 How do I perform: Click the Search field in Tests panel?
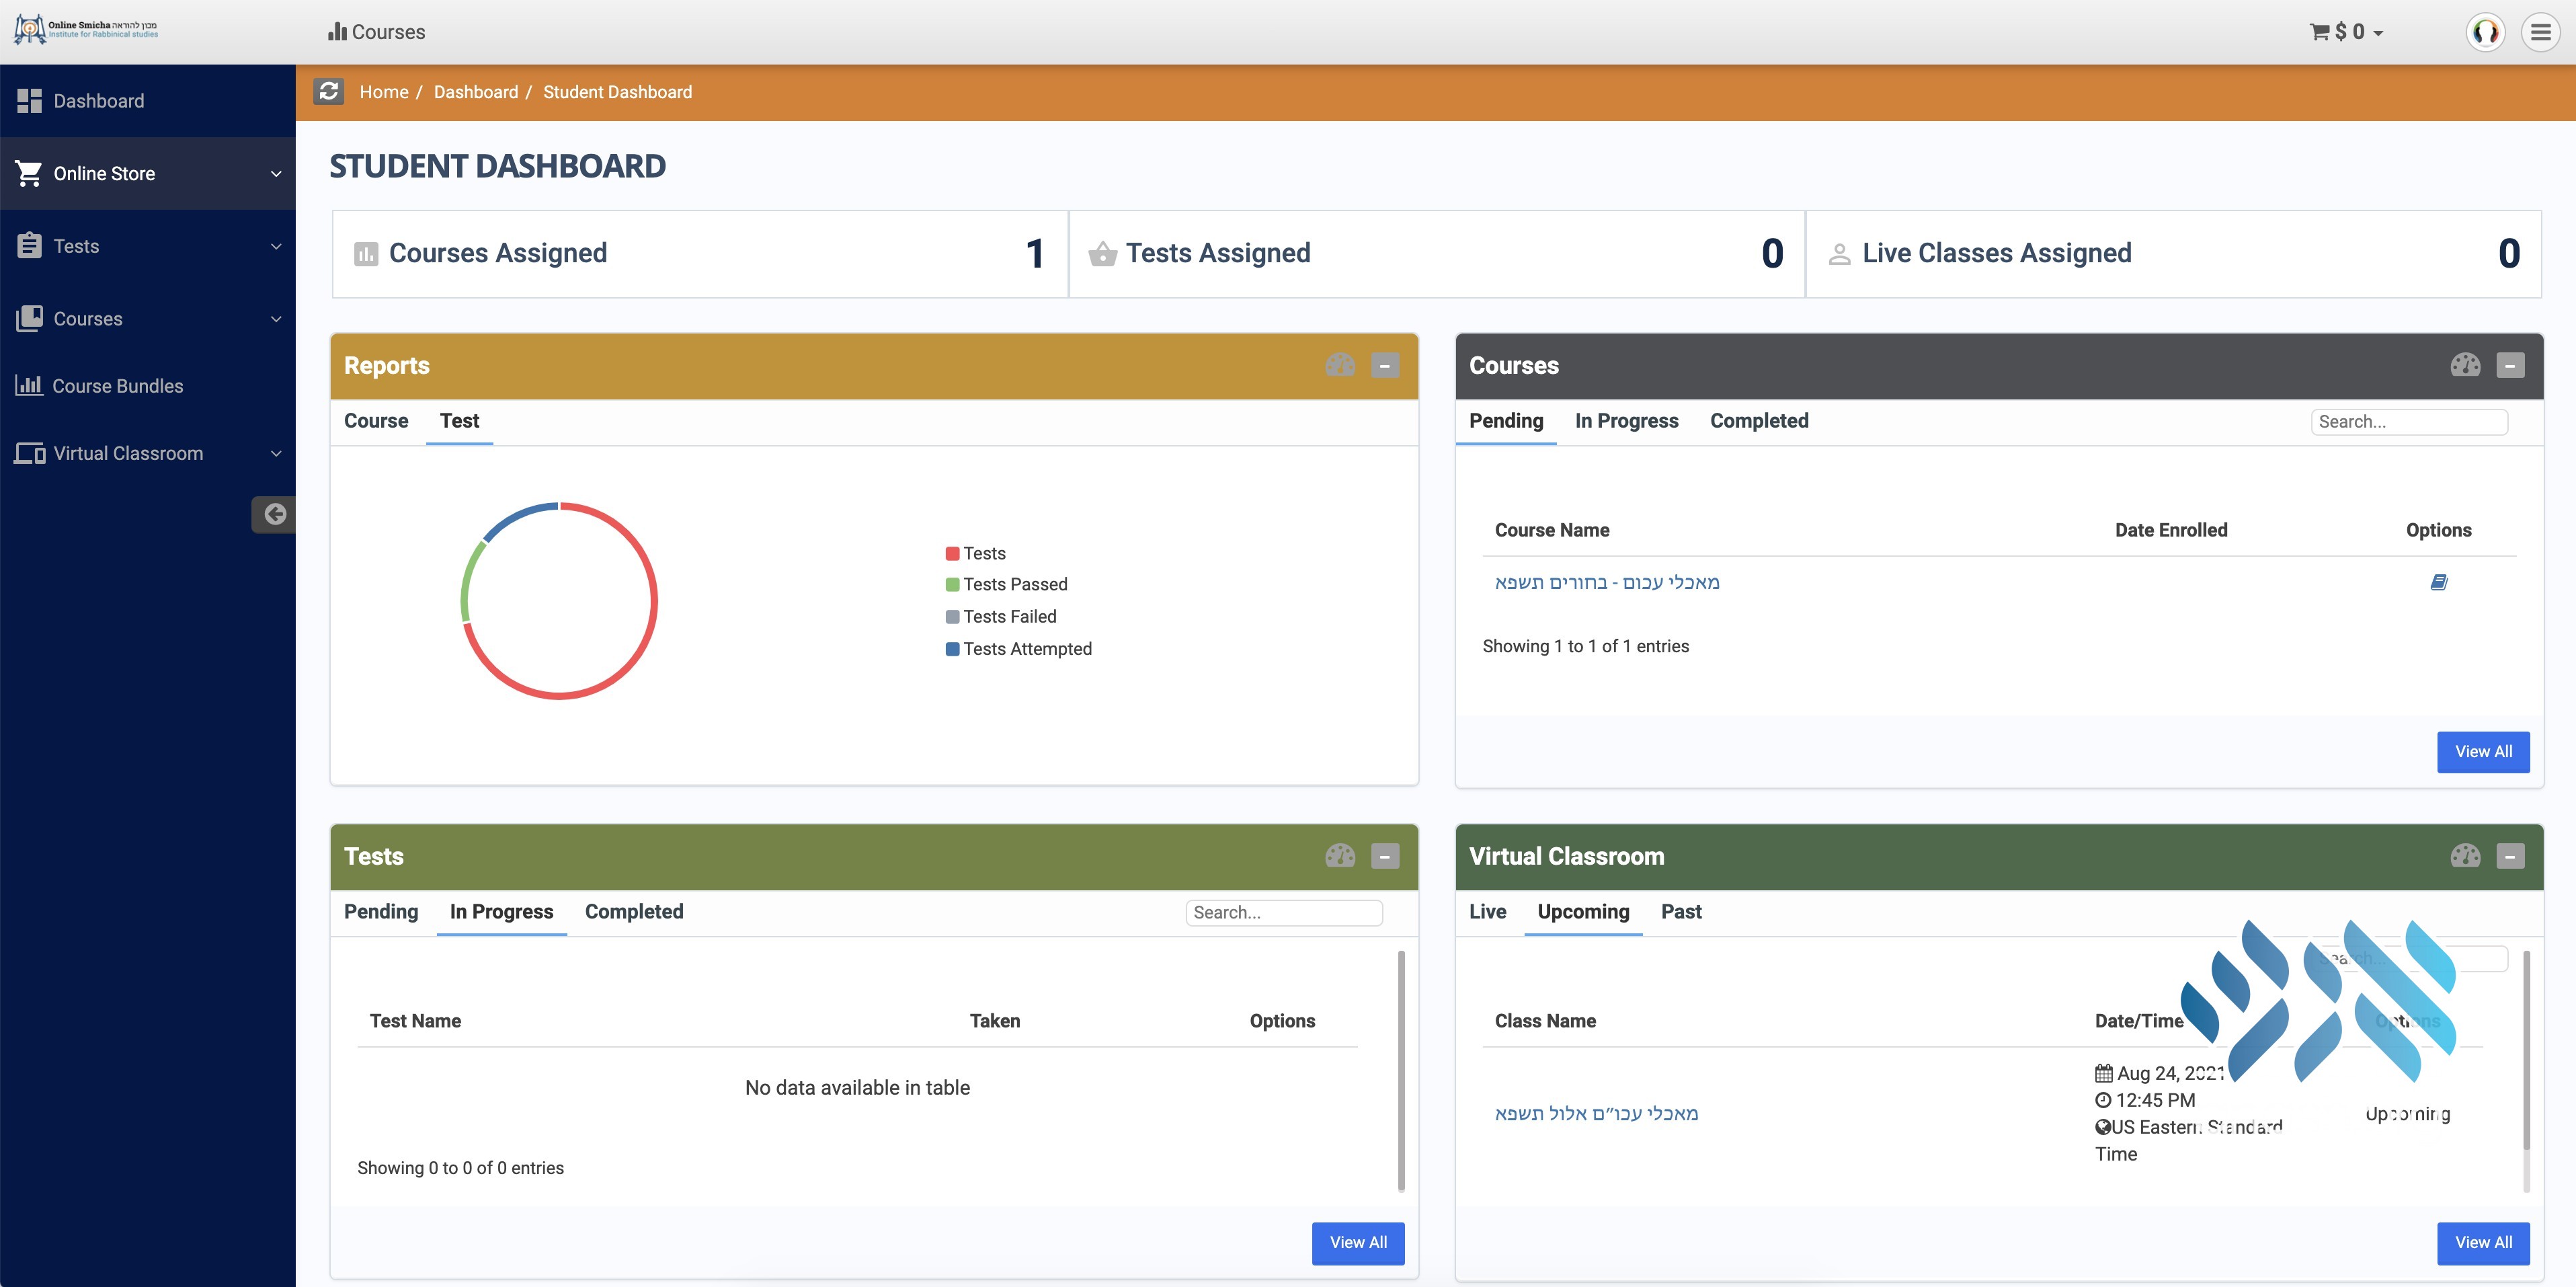tap(1284, 912)
